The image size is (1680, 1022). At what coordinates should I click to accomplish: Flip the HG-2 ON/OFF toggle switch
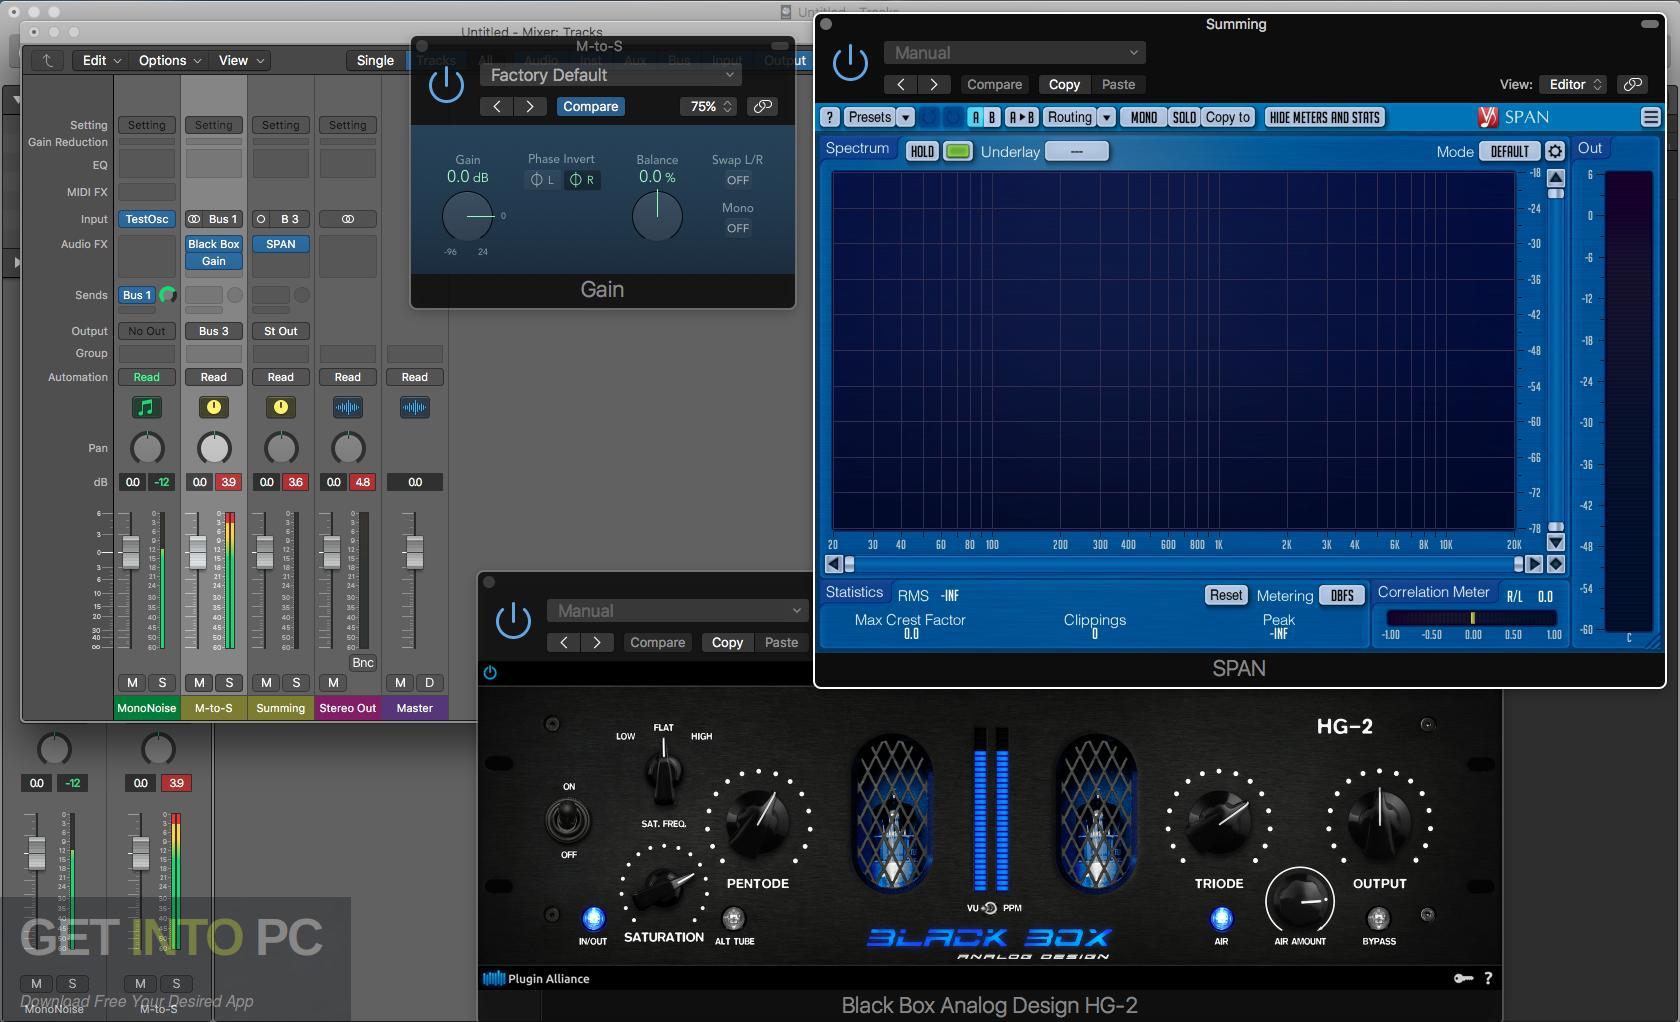click(x=568, y=821)
